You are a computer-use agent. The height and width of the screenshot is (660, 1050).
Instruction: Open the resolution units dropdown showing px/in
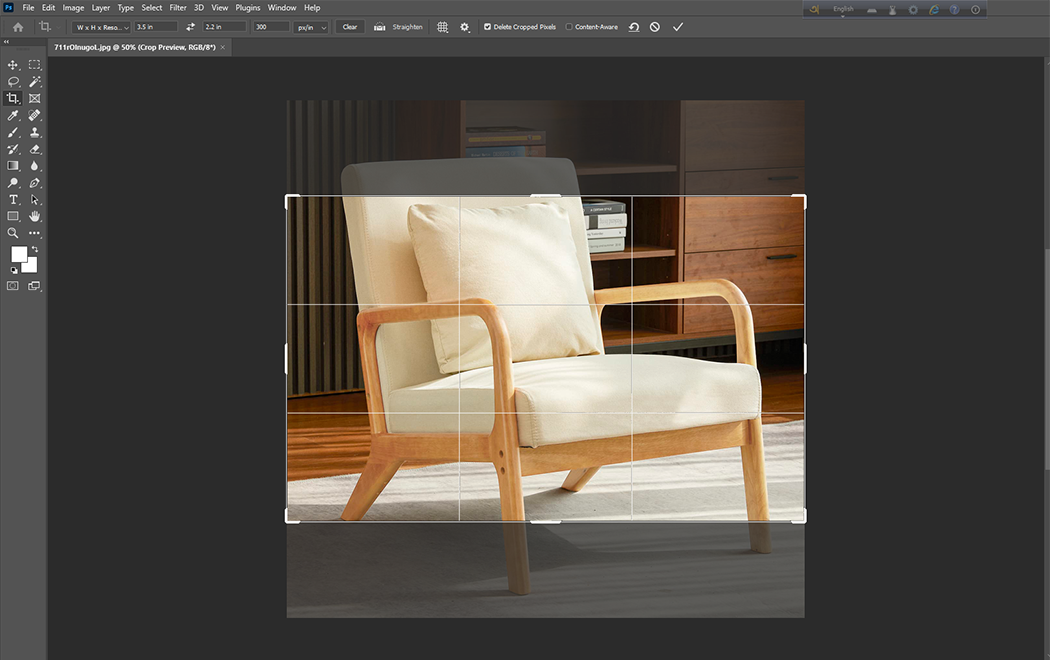coord(310,27)
